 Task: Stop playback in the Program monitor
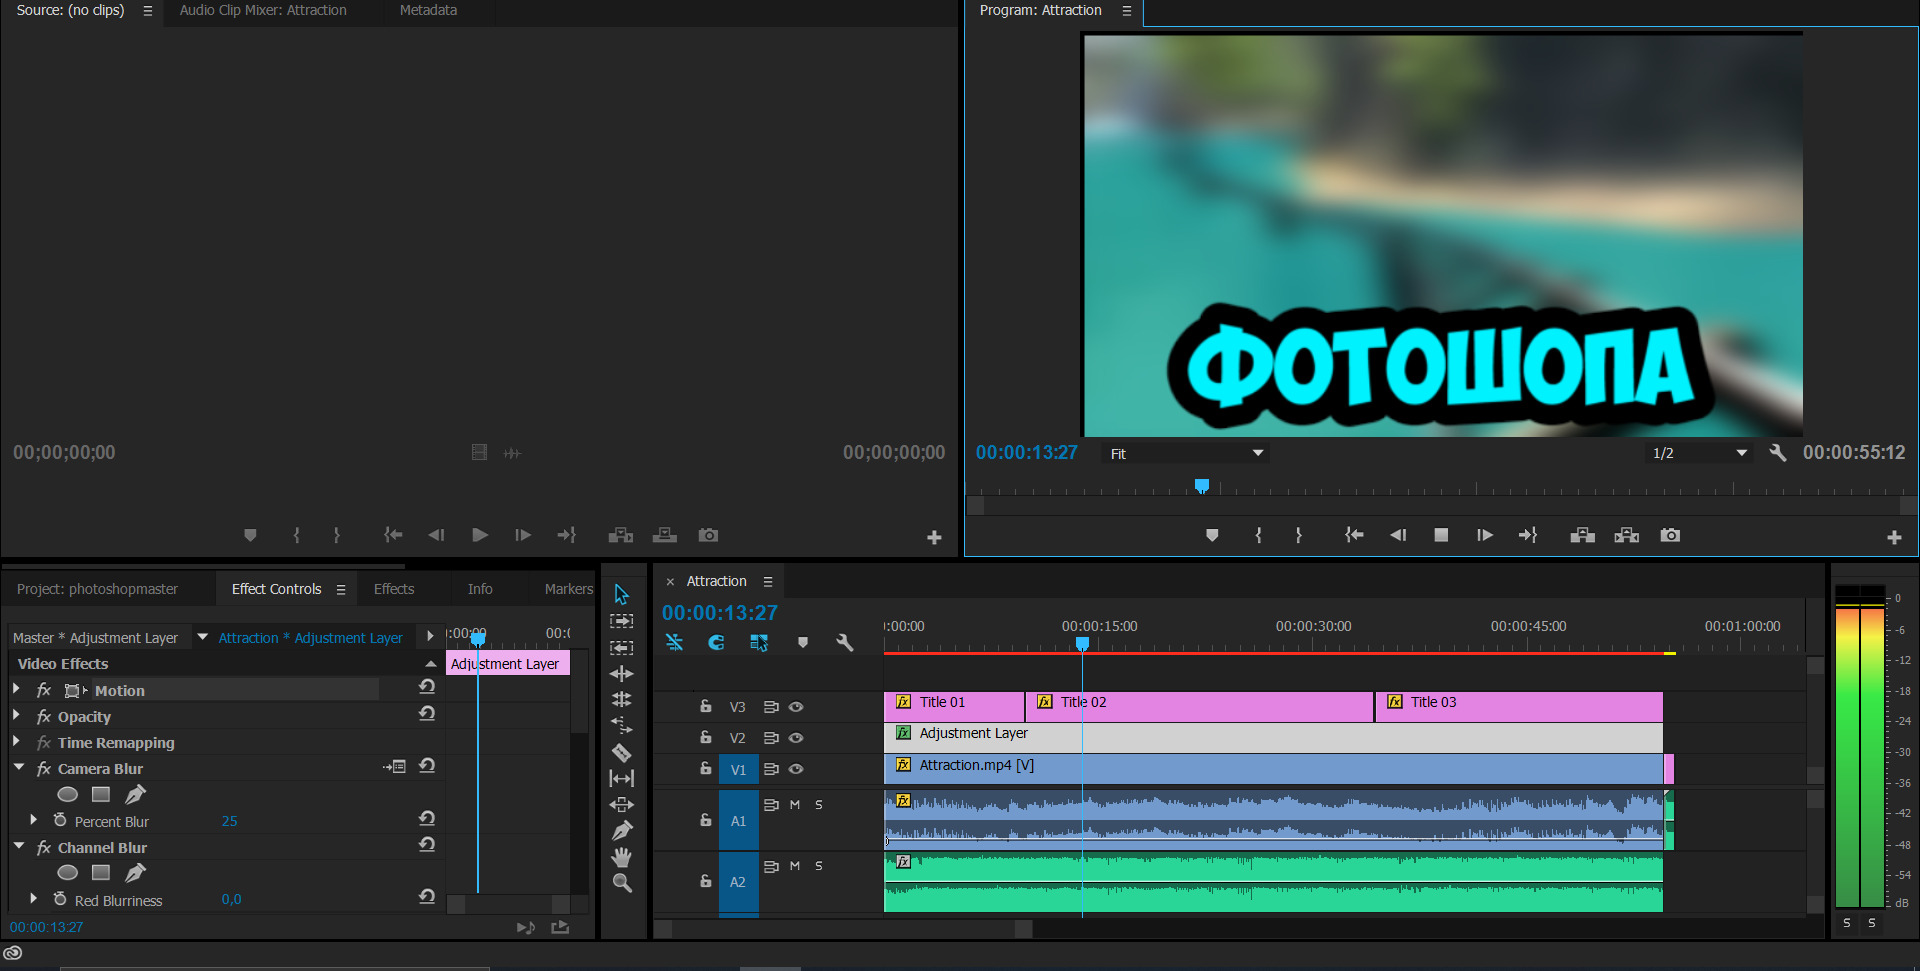(x=1441, y=536)
